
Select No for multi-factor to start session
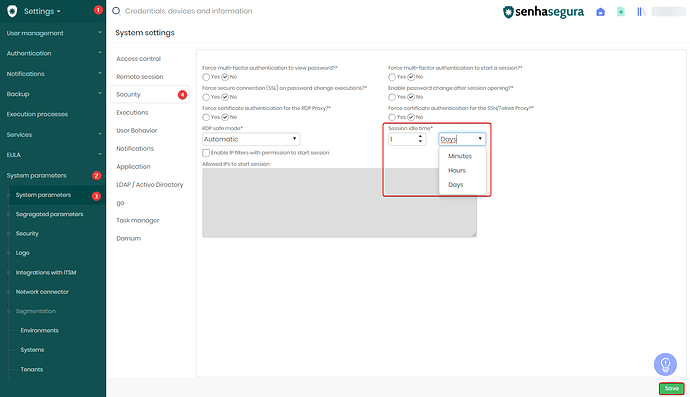pos(411,77)
